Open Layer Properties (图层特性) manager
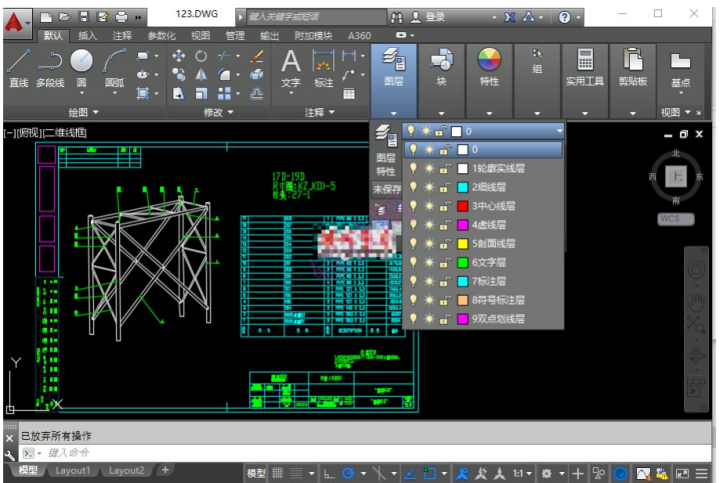720x483 pixels. 386,151
